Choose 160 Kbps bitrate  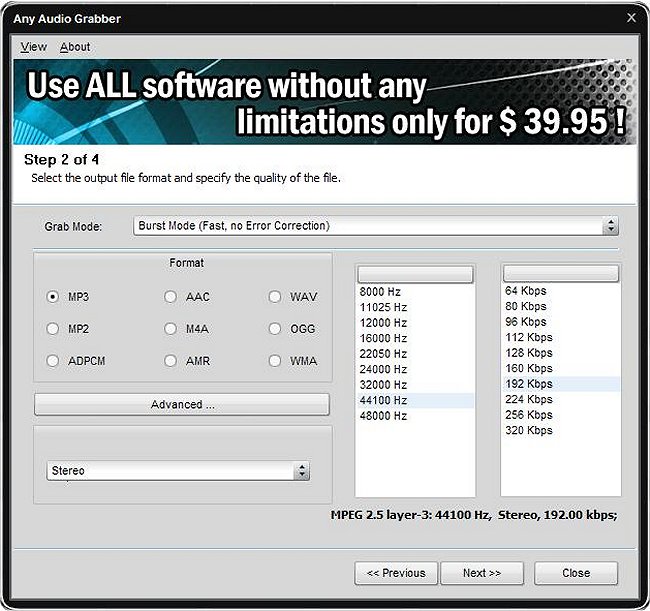point(562,369)
